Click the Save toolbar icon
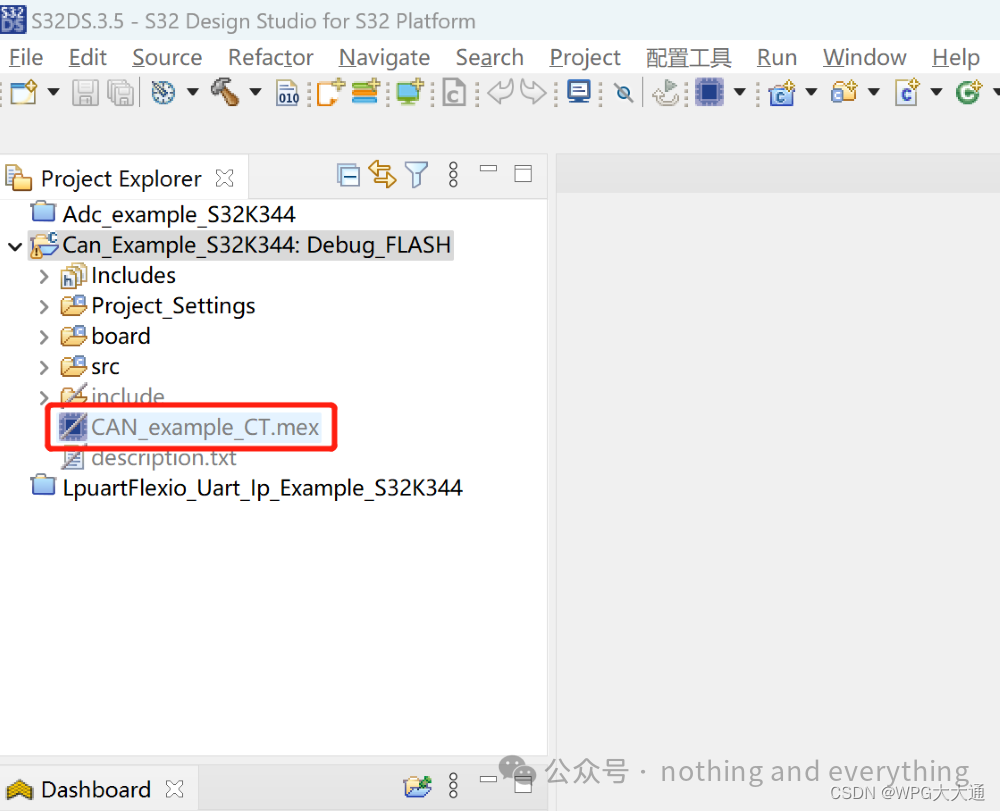Screen dimensions: 1000x811 click(x=85, y=92)
